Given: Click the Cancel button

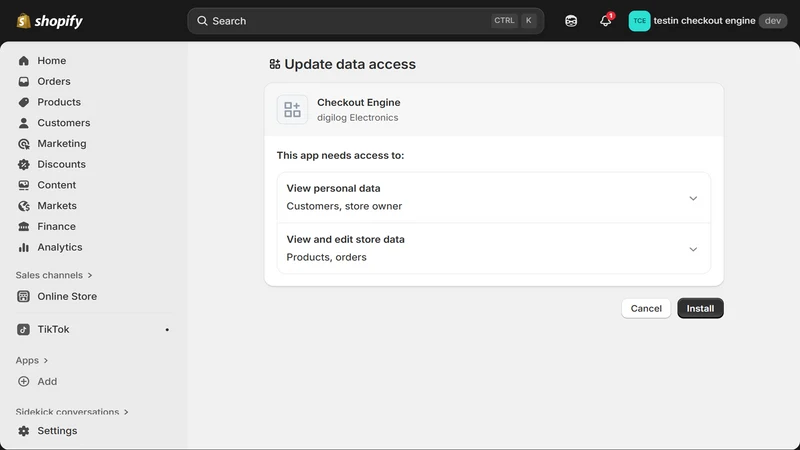Looking at the screenshot, I should (646, 308).
